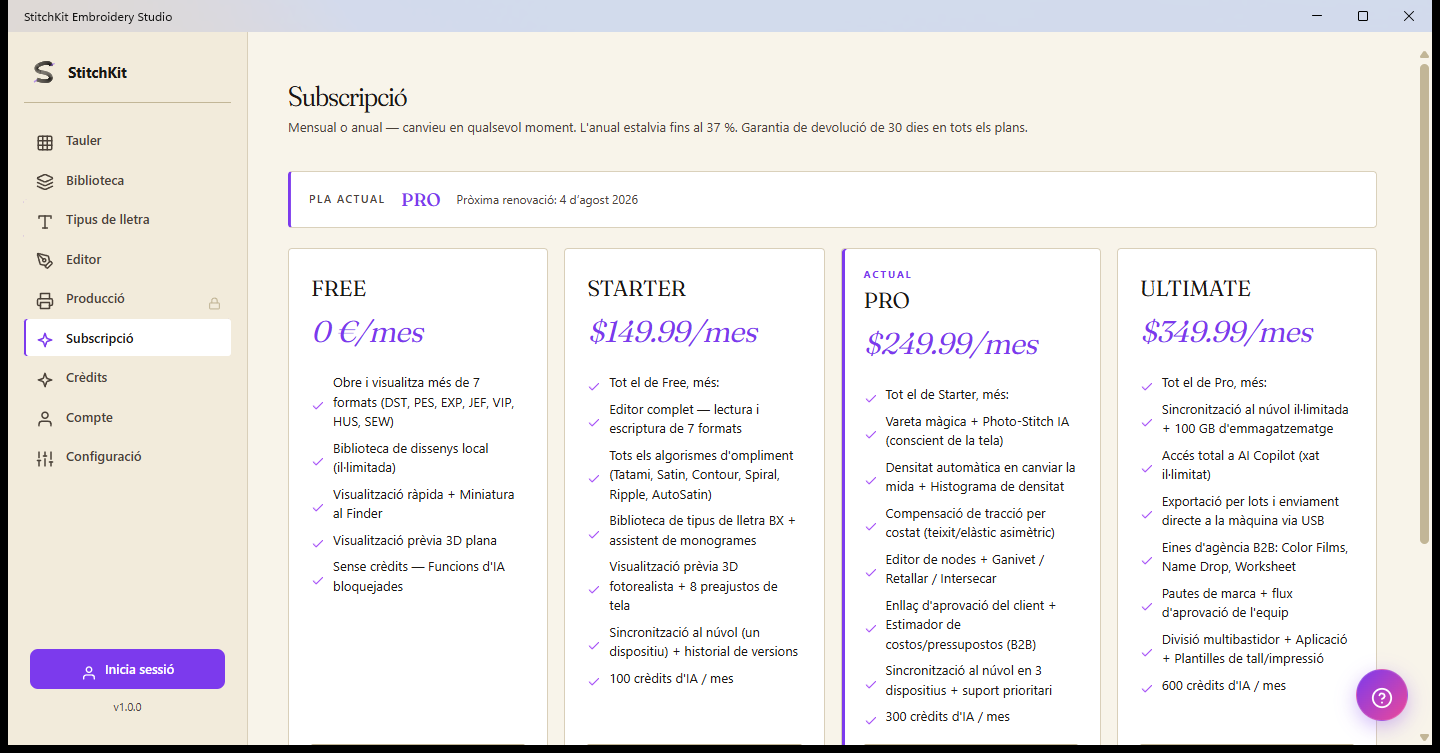
Task: Select the FREE plan card heading
Action: click(x=339, y=289)
